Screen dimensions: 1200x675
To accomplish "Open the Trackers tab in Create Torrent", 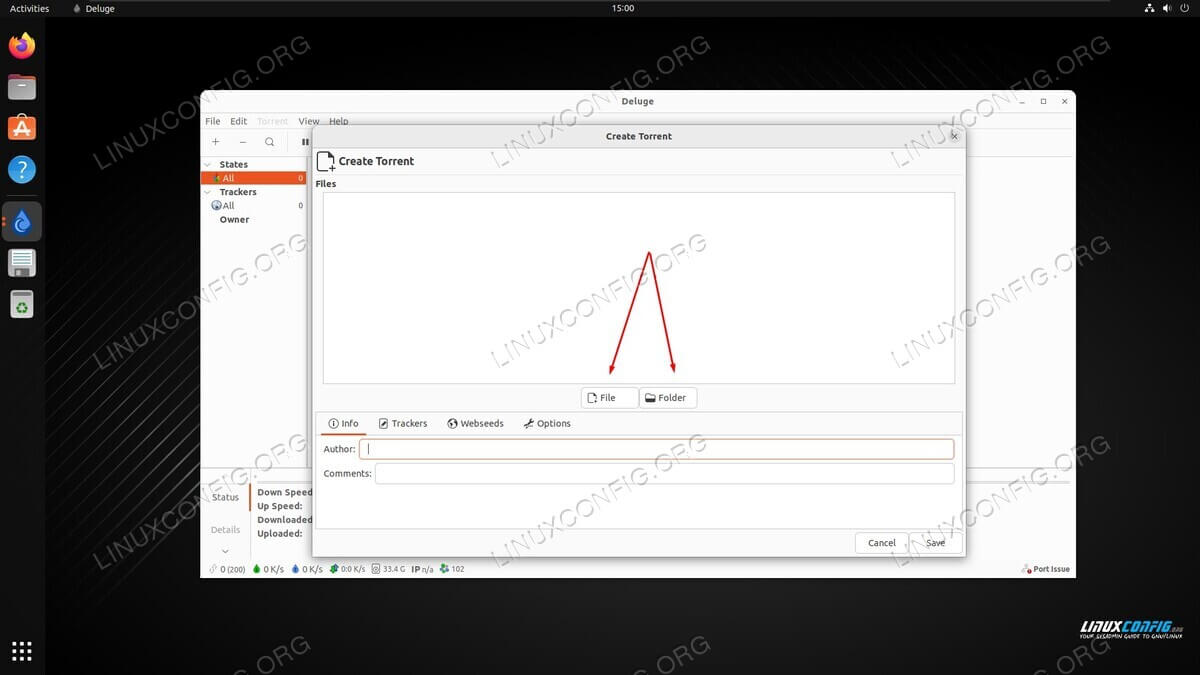I will pyautogui.click(x=403, y=424).
